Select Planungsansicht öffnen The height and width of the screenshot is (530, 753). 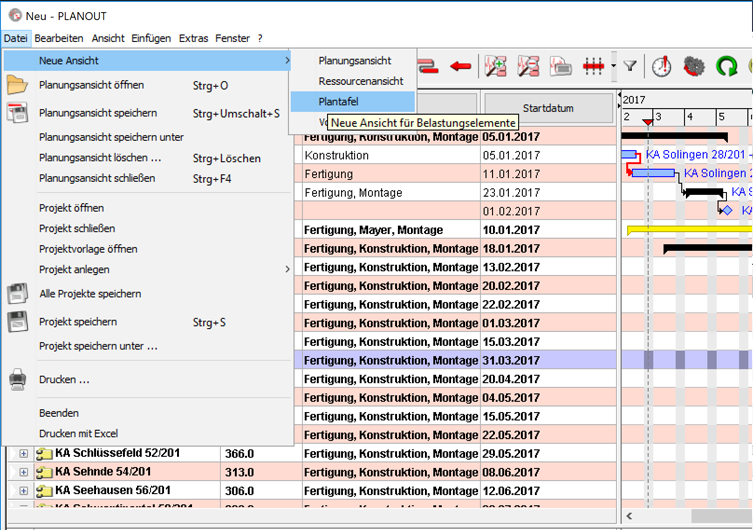click(147, 85)
